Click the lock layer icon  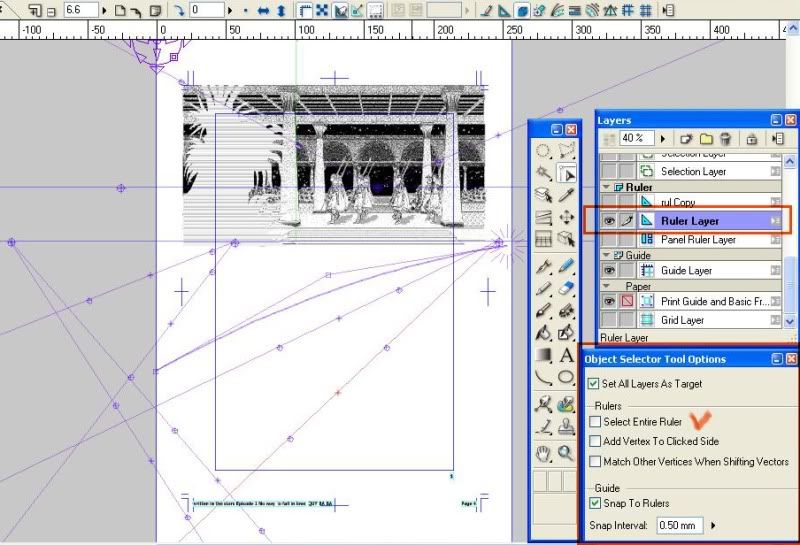[x=751, y=139]
